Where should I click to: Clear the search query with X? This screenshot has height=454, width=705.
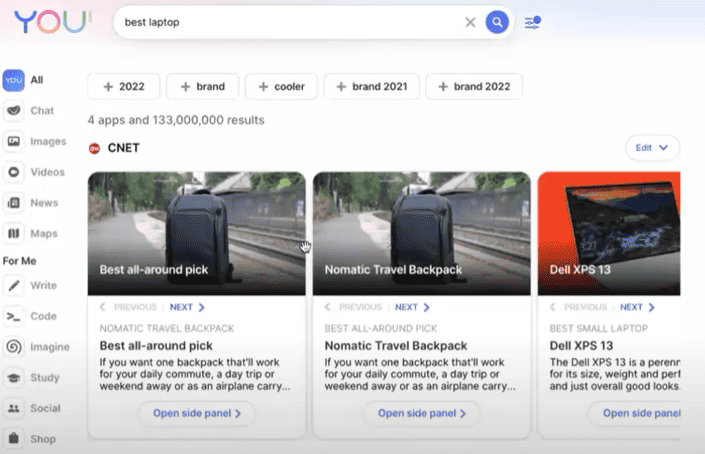pos(470,22)
